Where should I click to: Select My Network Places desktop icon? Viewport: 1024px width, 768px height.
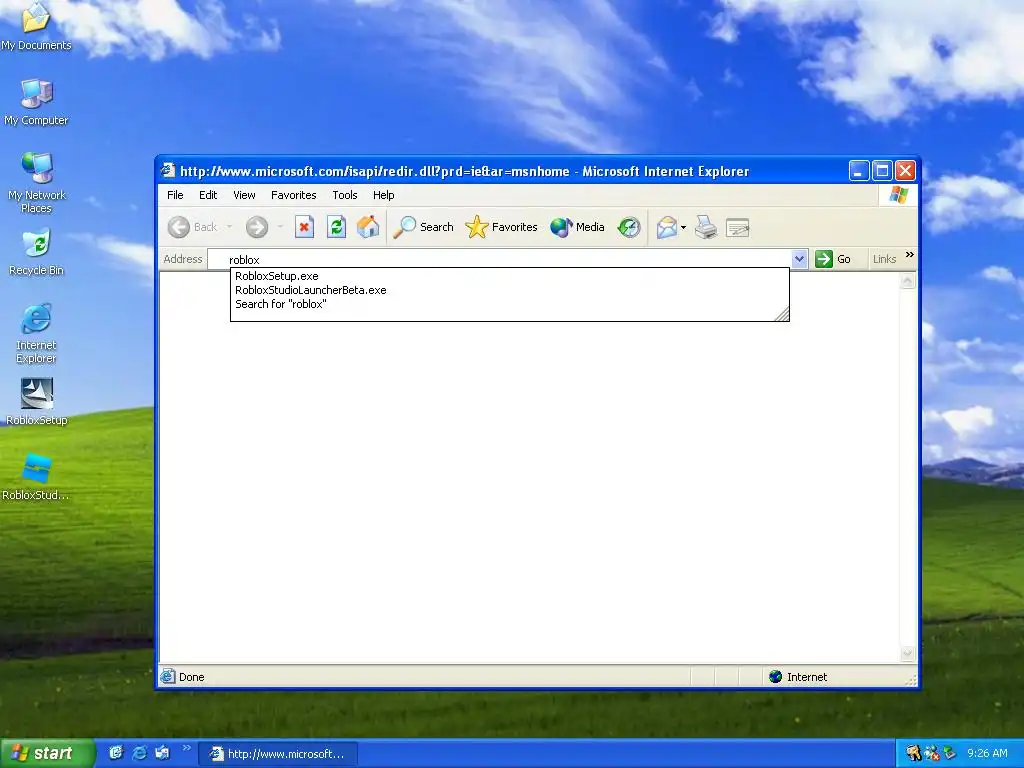[37, 183]
